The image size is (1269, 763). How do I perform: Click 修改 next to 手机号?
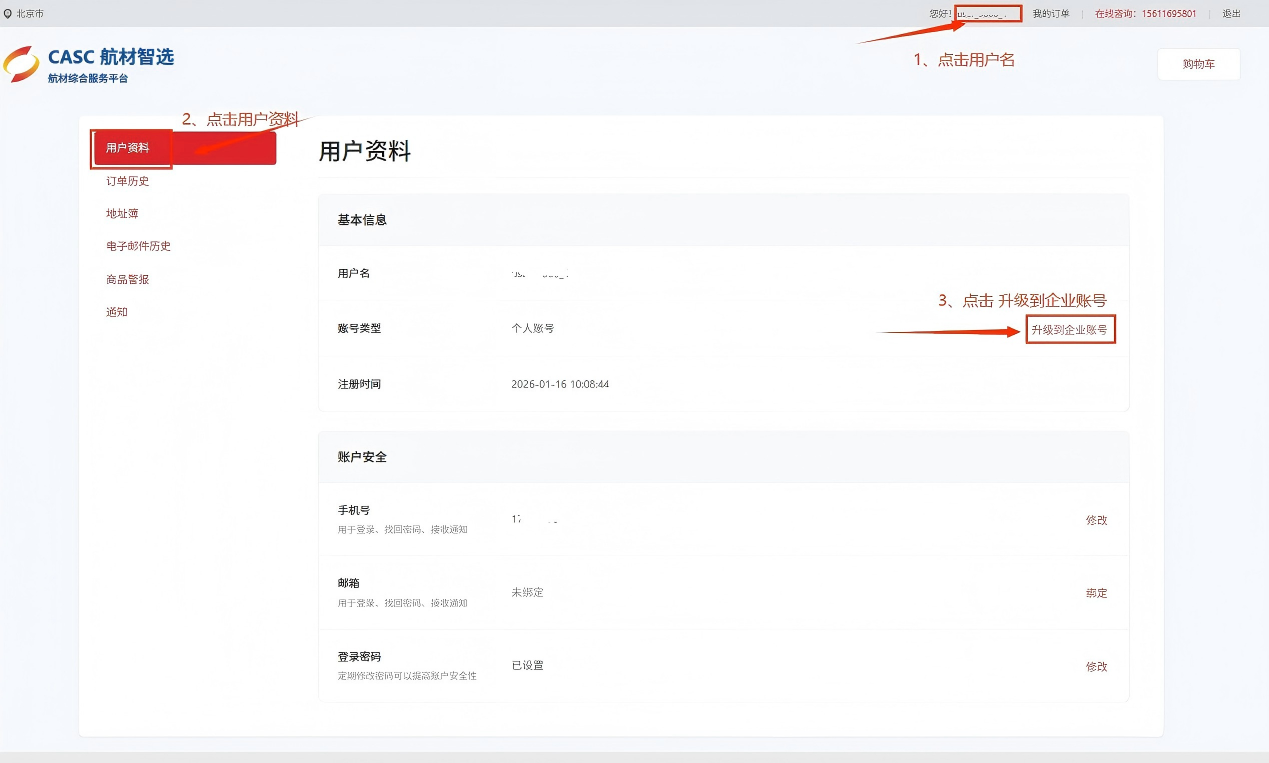click(x=1096, y=520)
